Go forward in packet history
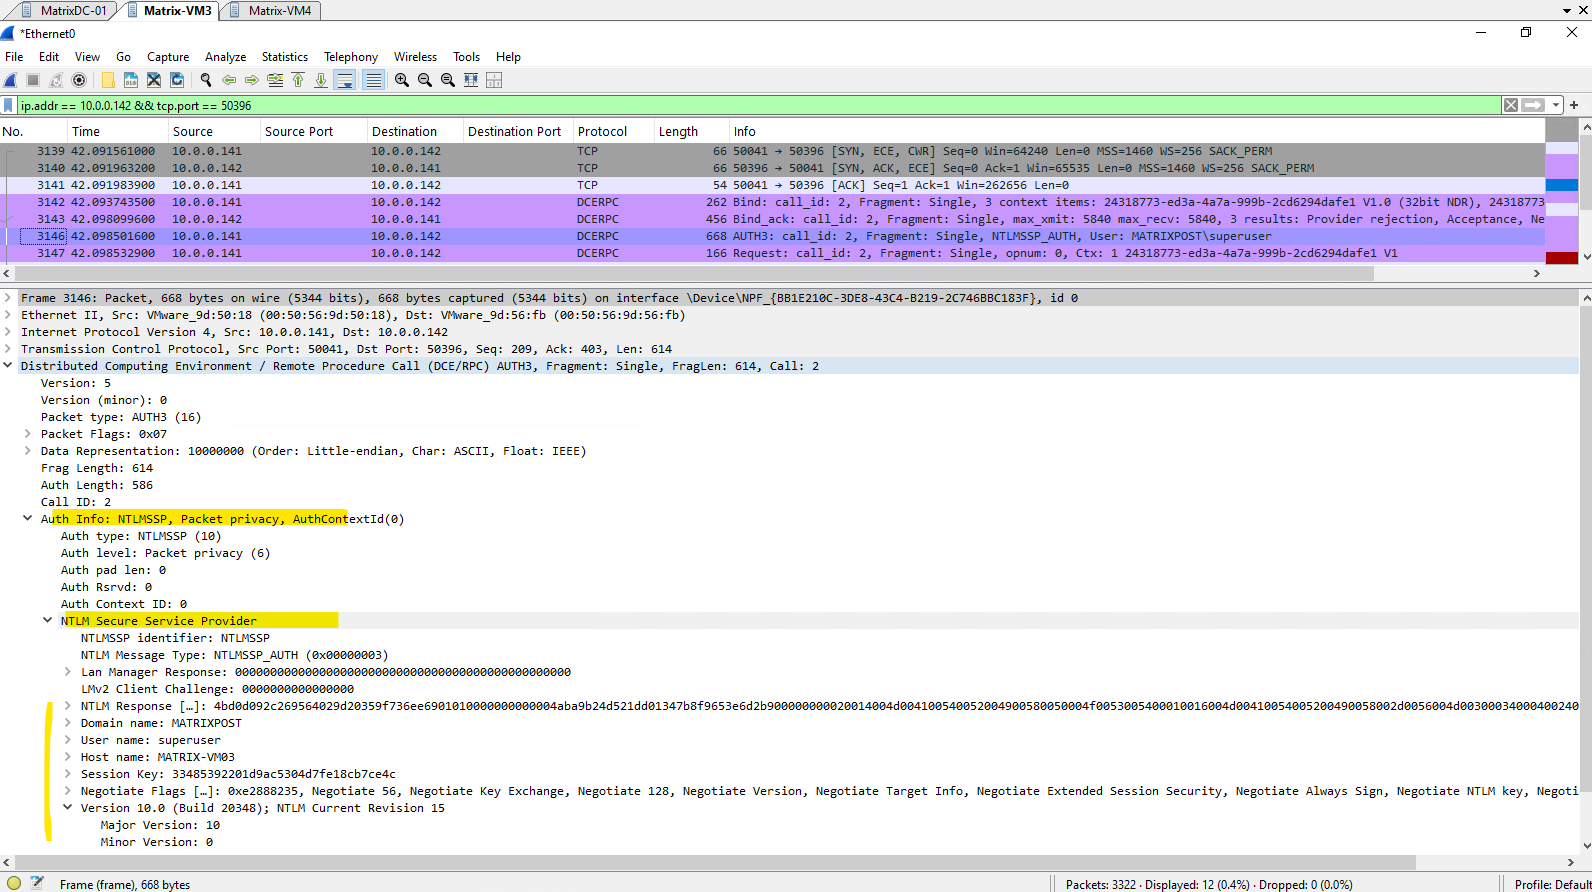Image resolution: width=1592 pixels, height=892 pixels. click(252, 80)
